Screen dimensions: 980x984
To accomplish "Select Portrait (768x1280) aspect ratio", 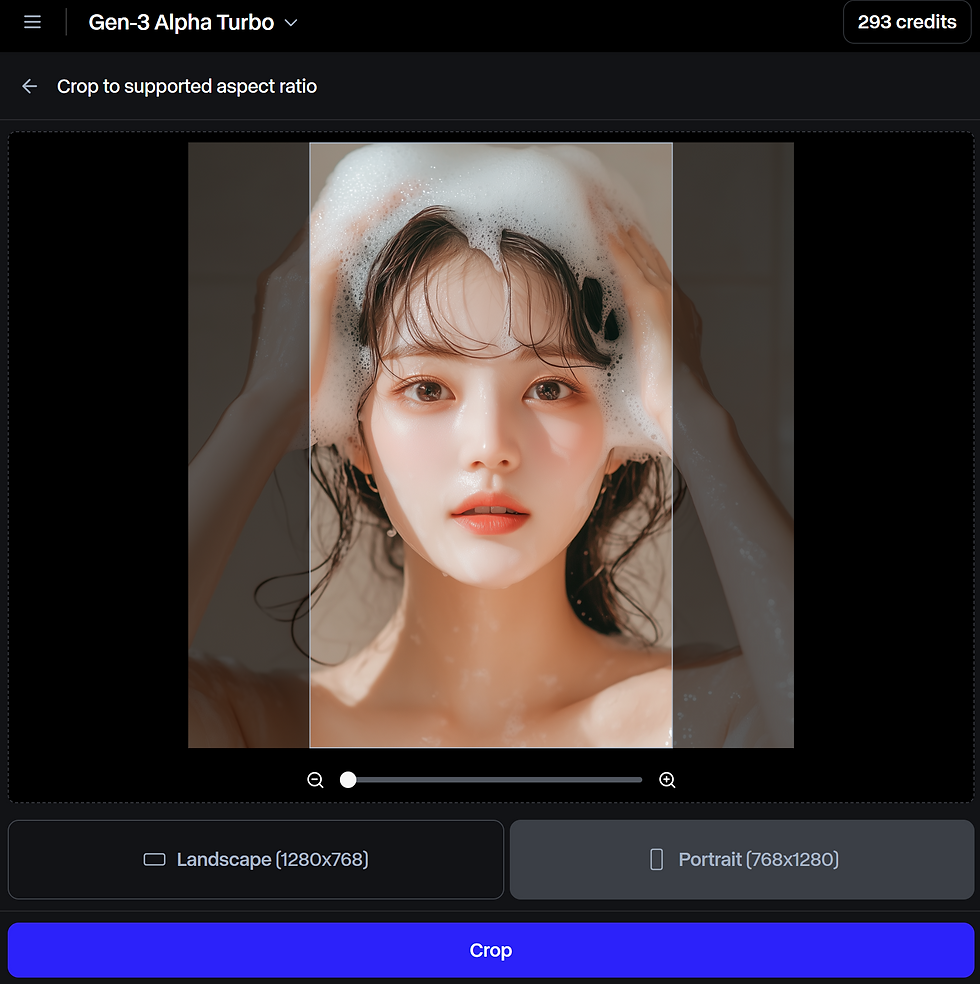I will (x=741, y=859).
